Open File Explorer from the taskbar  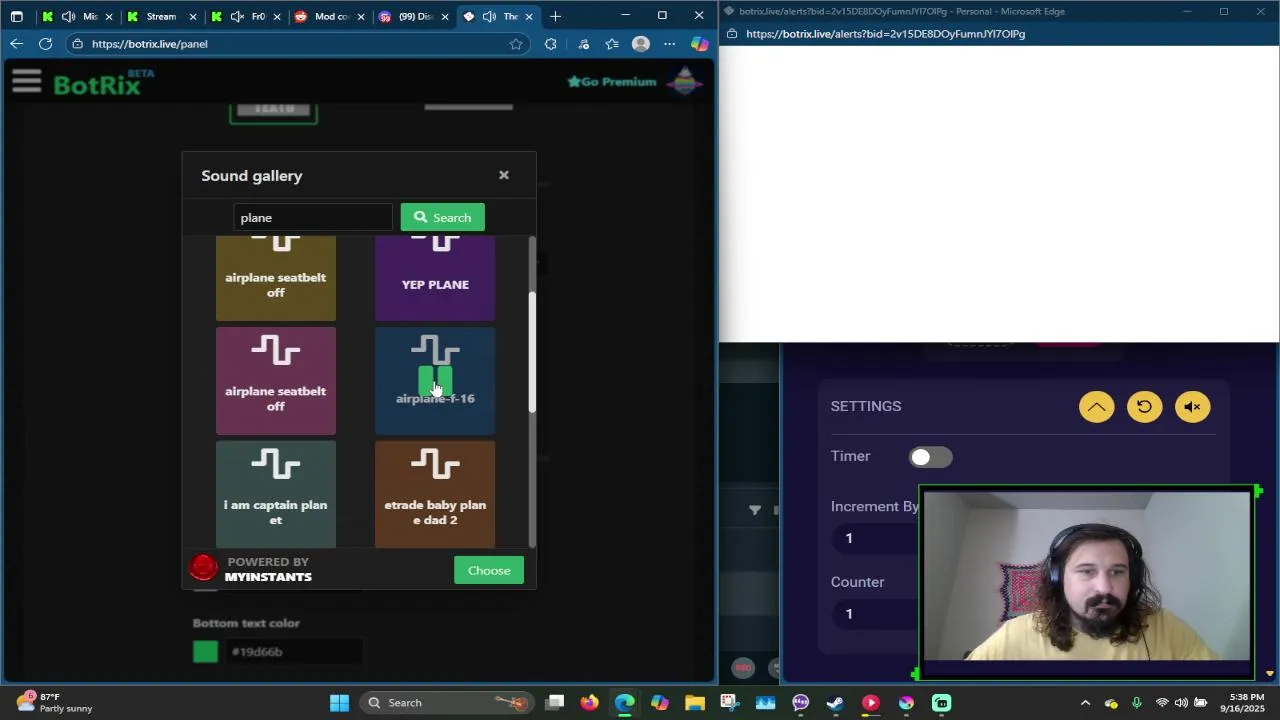694,702
